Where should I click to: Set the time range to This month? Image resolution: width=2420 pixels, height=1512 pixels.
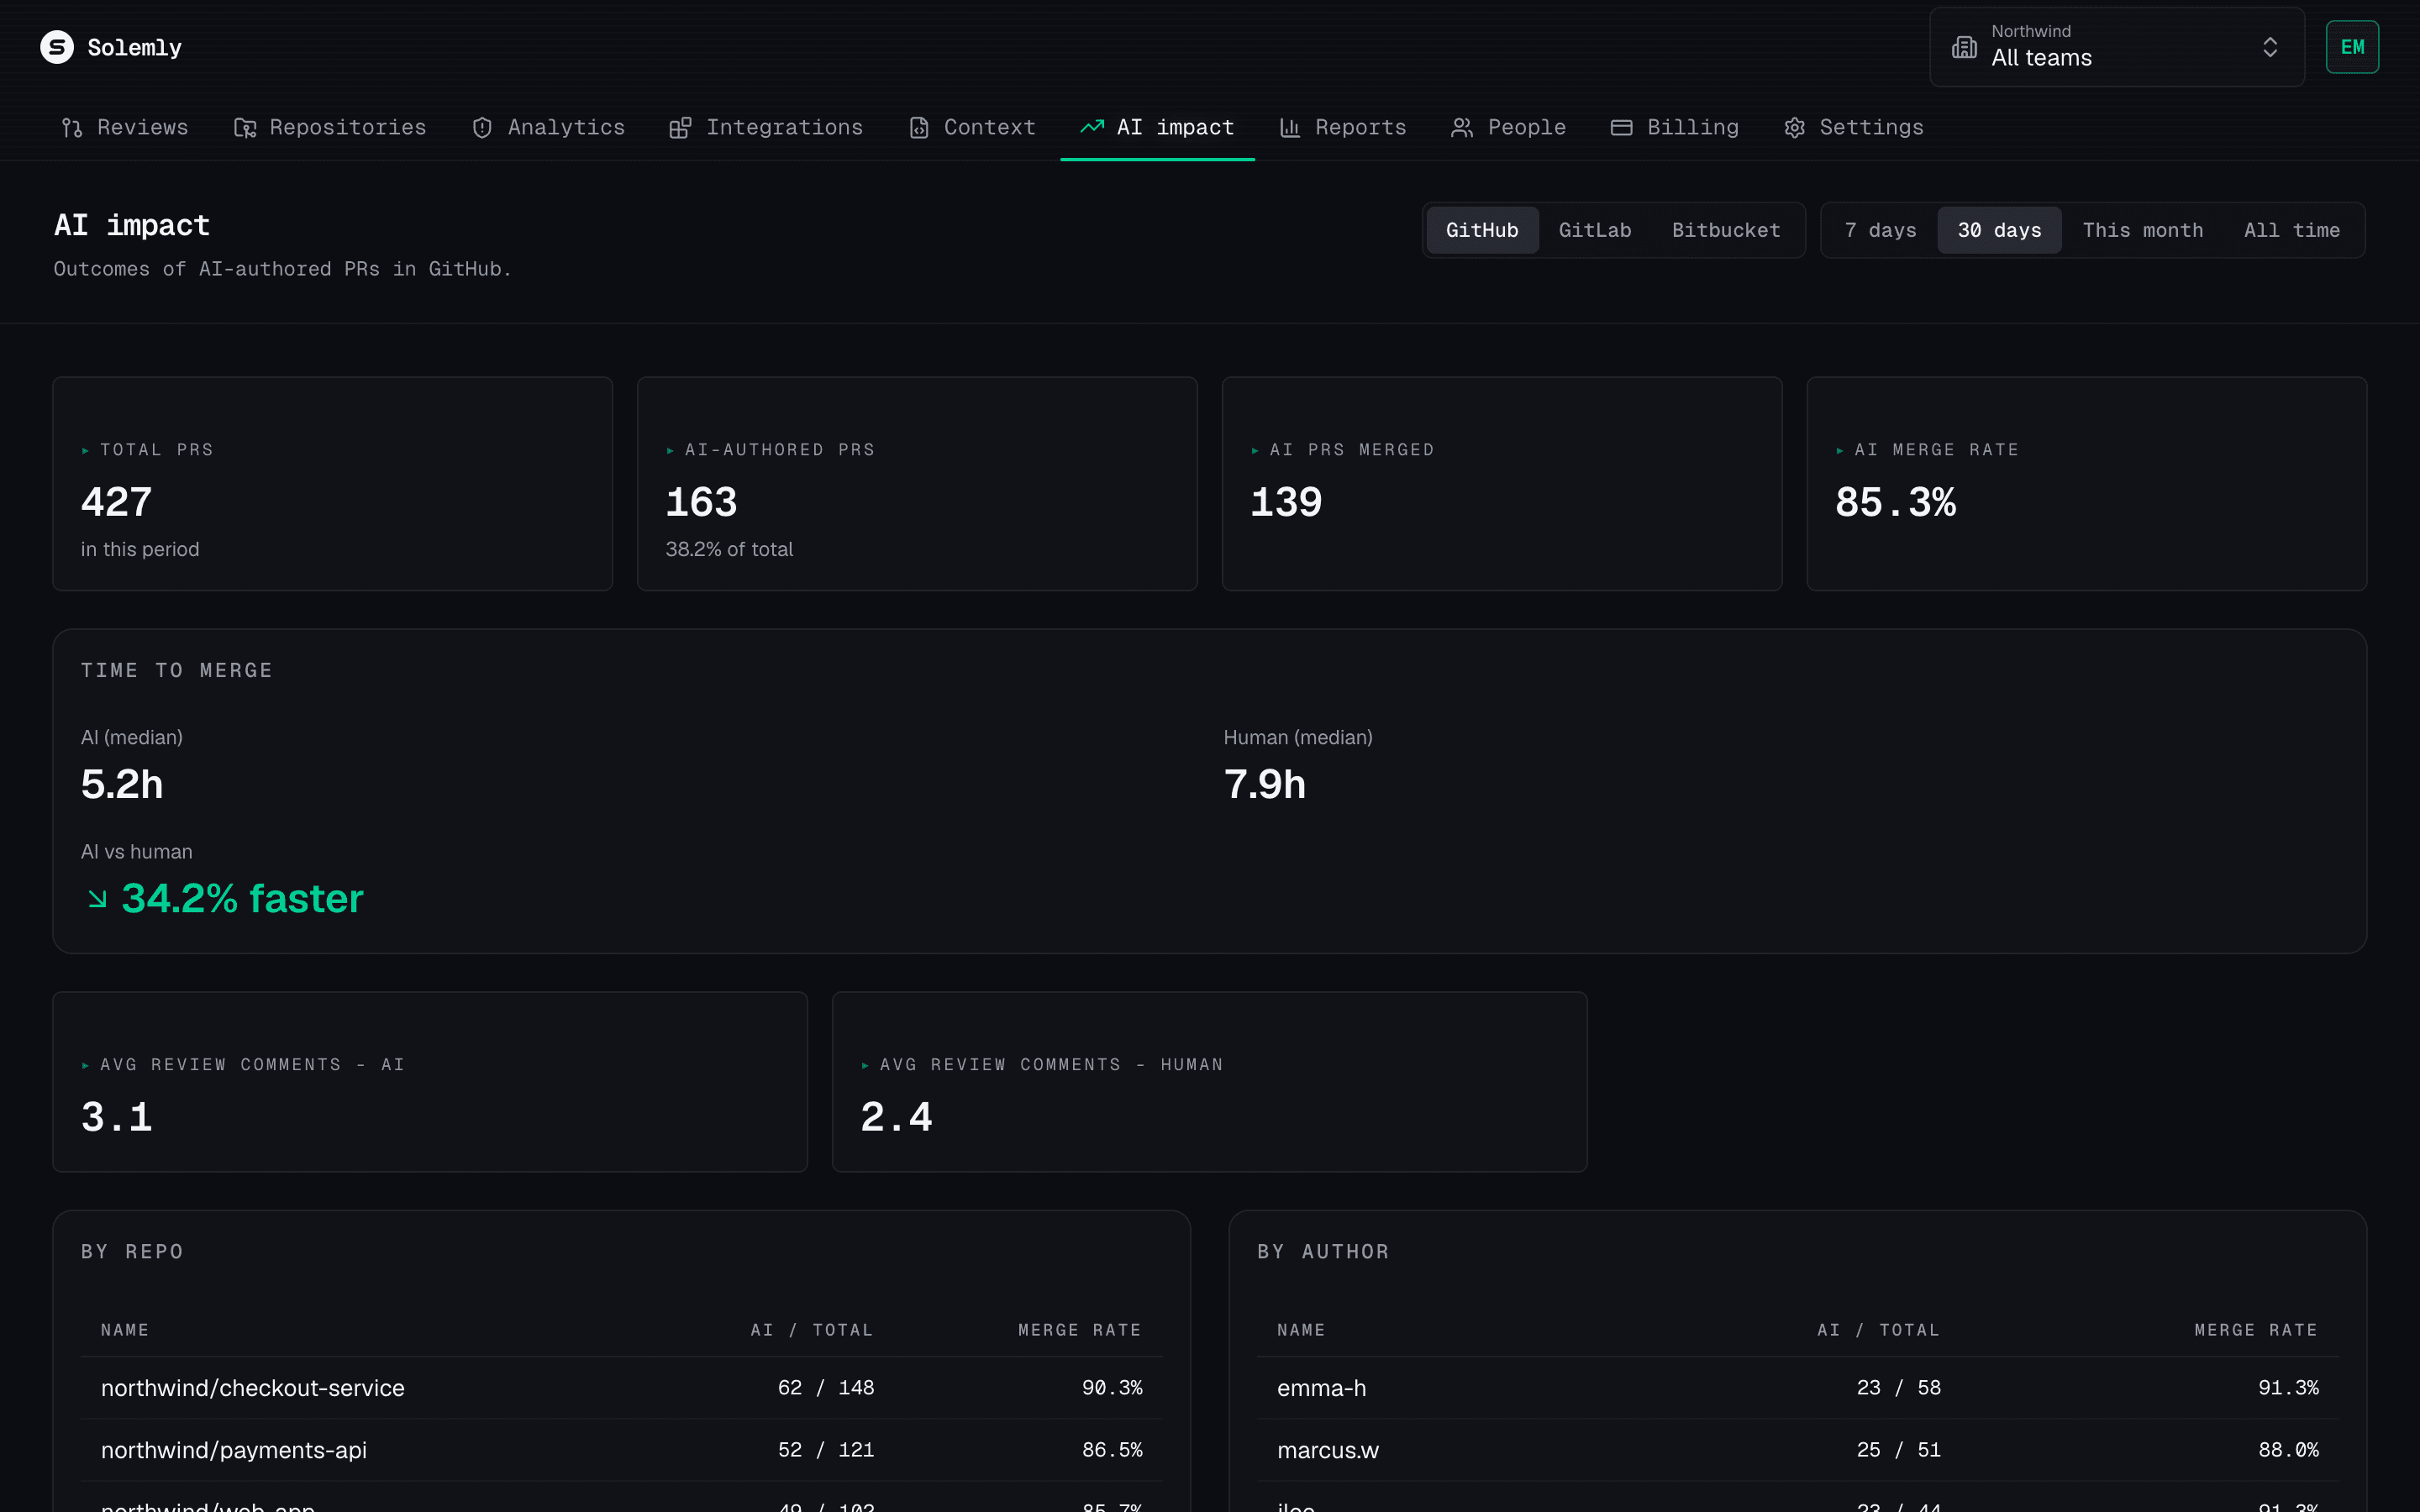[x=2143, y=230]
